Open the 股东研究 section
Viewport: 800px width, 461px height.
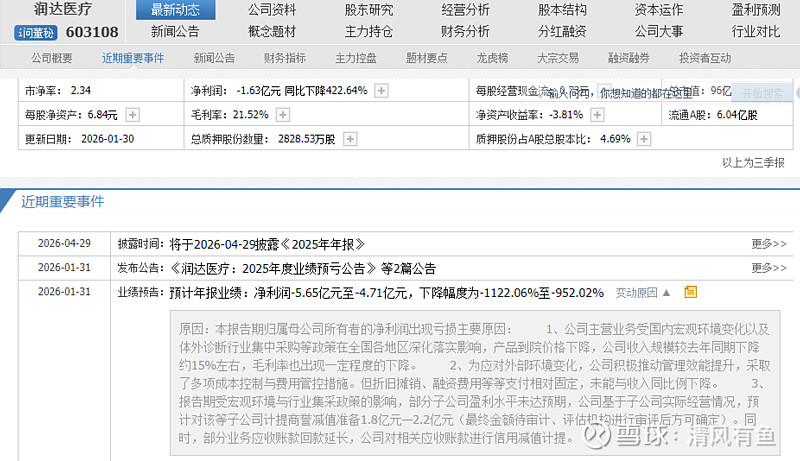point(369,10)
